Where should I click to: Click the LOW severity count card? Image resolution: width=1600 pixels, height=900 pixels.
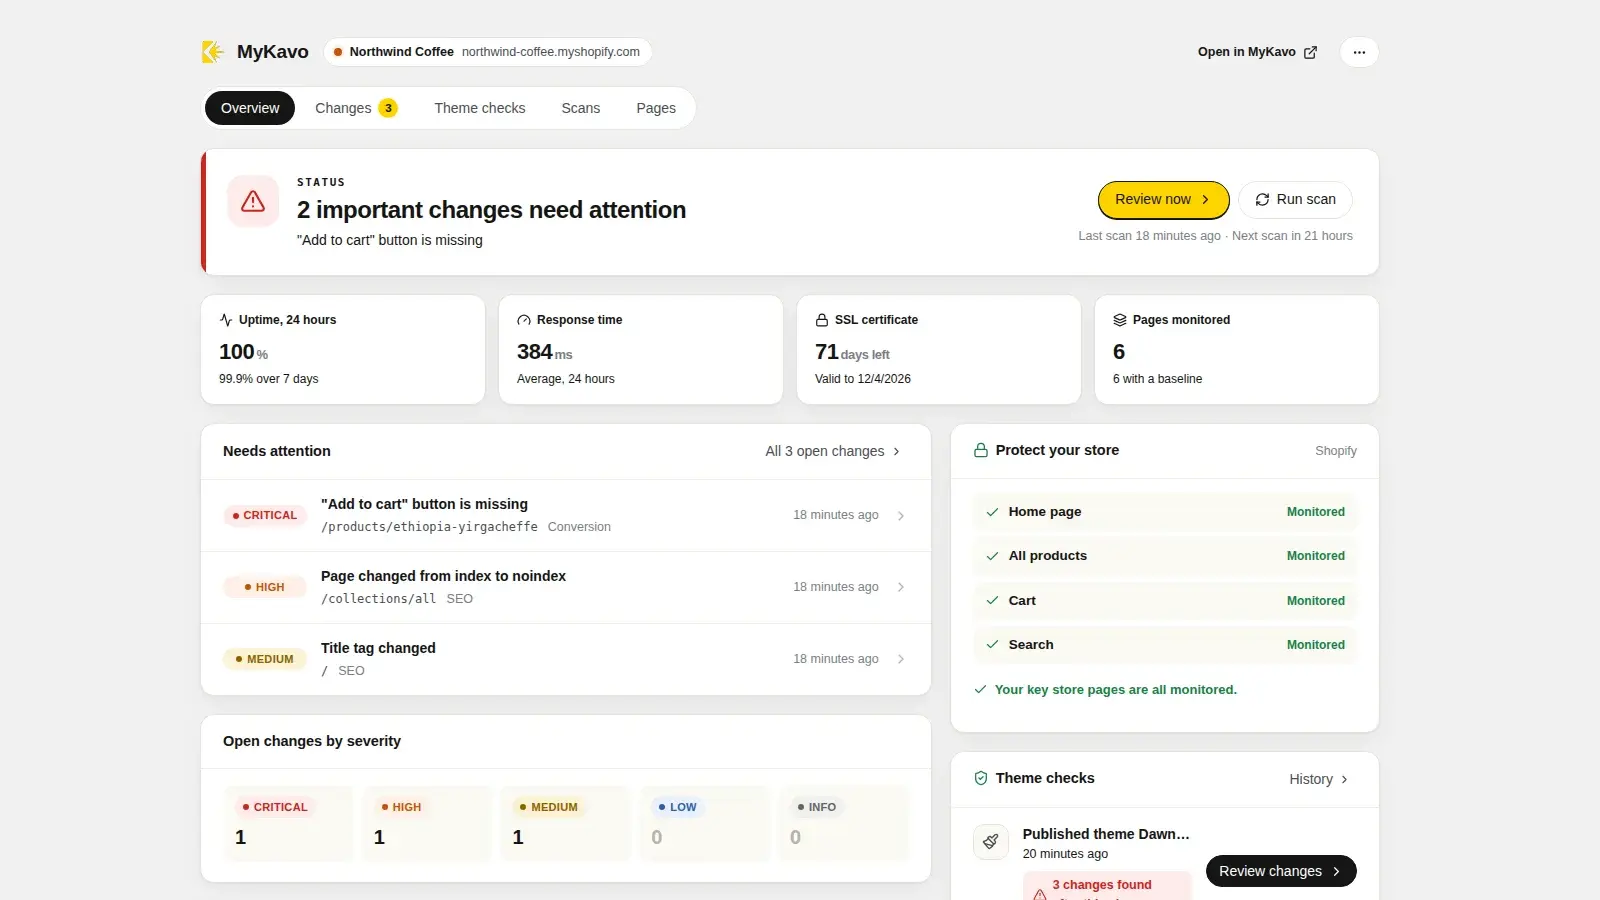coord(706,823)
